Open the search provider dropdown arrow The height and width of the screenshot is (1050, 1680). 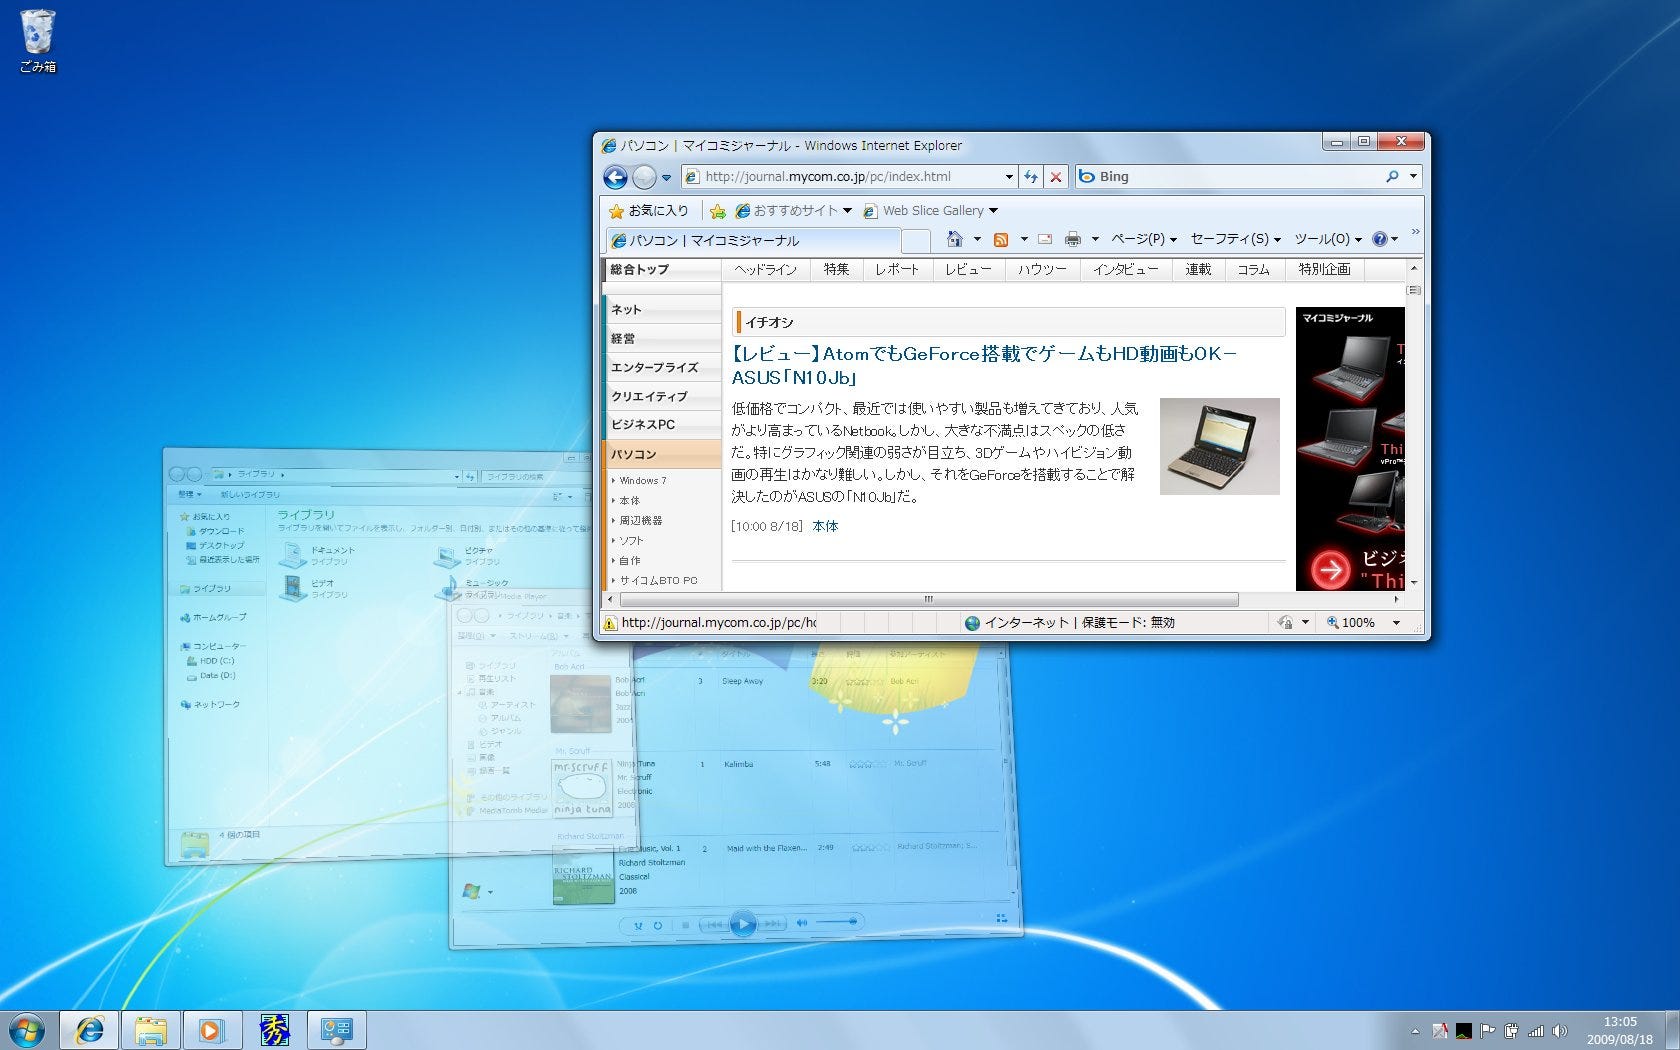click(1413, 176)
